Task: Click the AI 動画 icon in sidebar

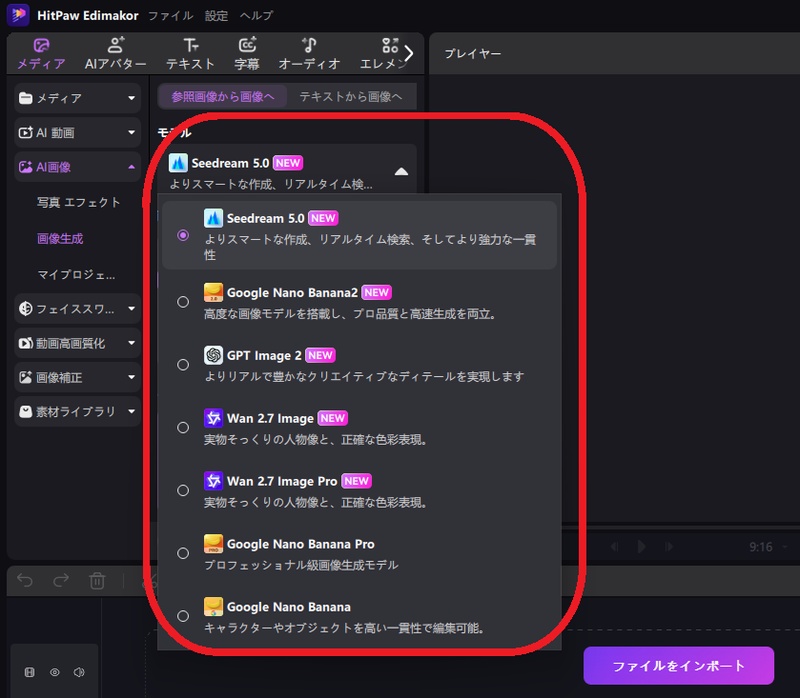Action: (x=25, y=133)
